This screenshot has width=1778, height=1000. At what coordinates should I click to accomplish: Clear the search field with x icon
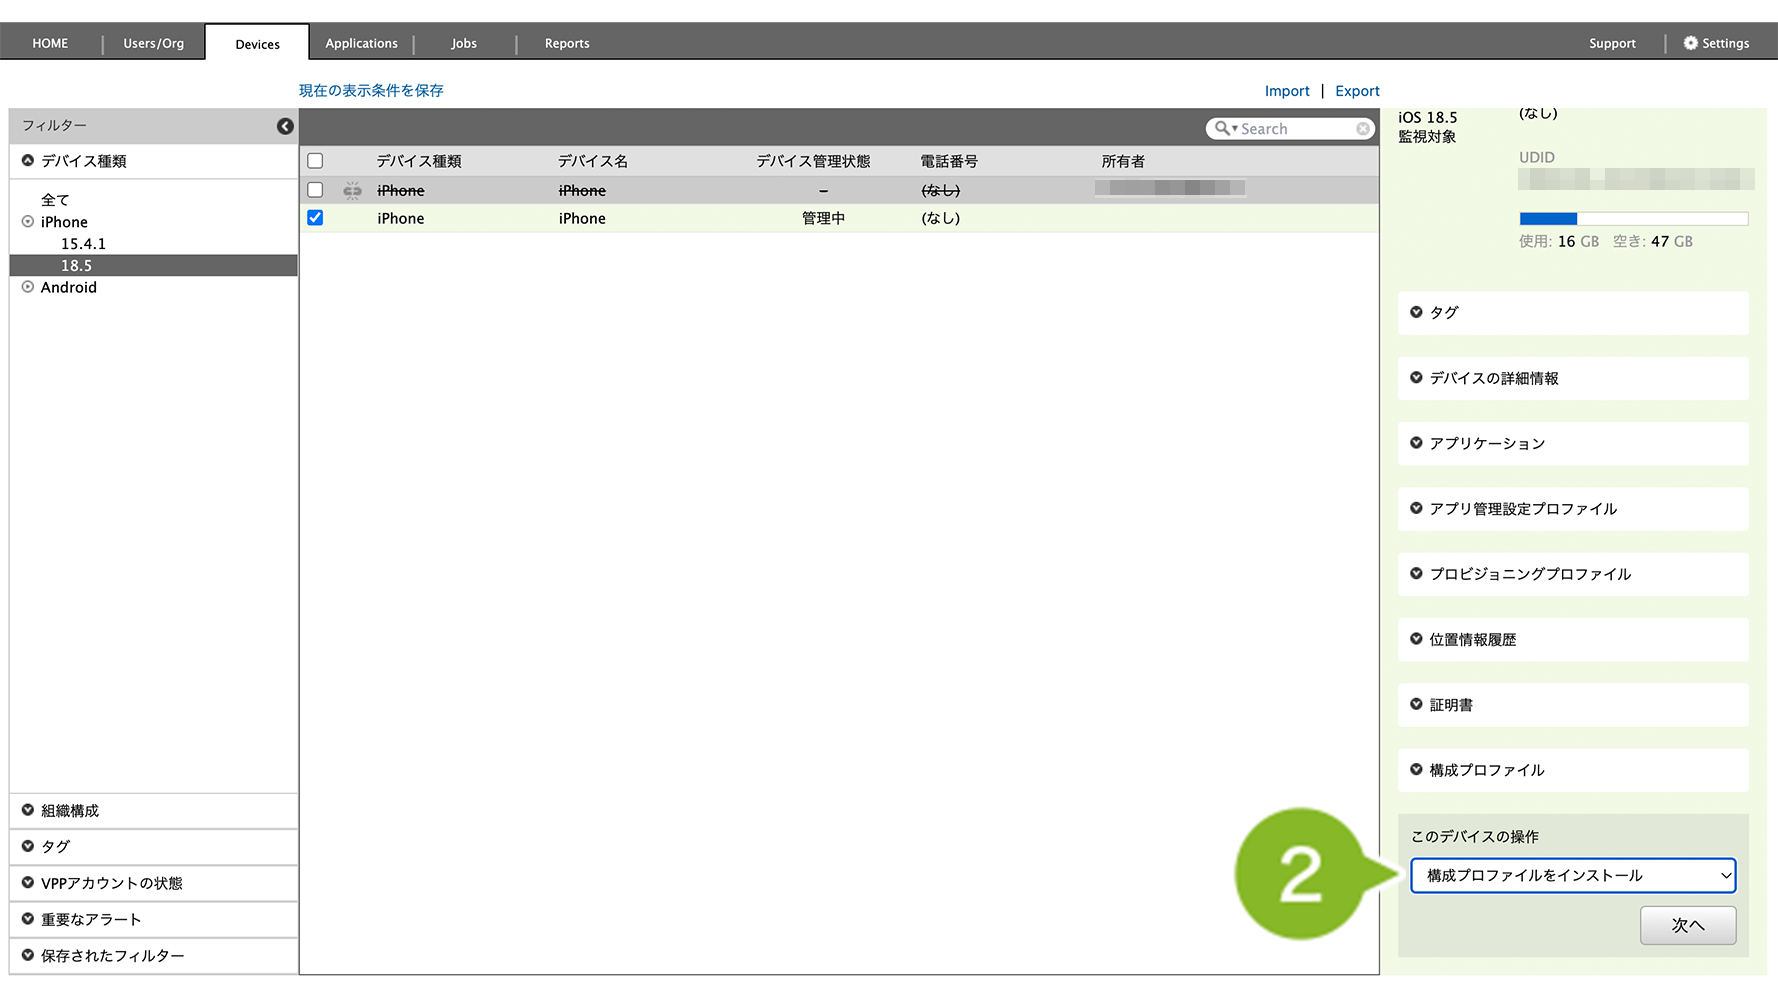click(x=1362, y=129)
